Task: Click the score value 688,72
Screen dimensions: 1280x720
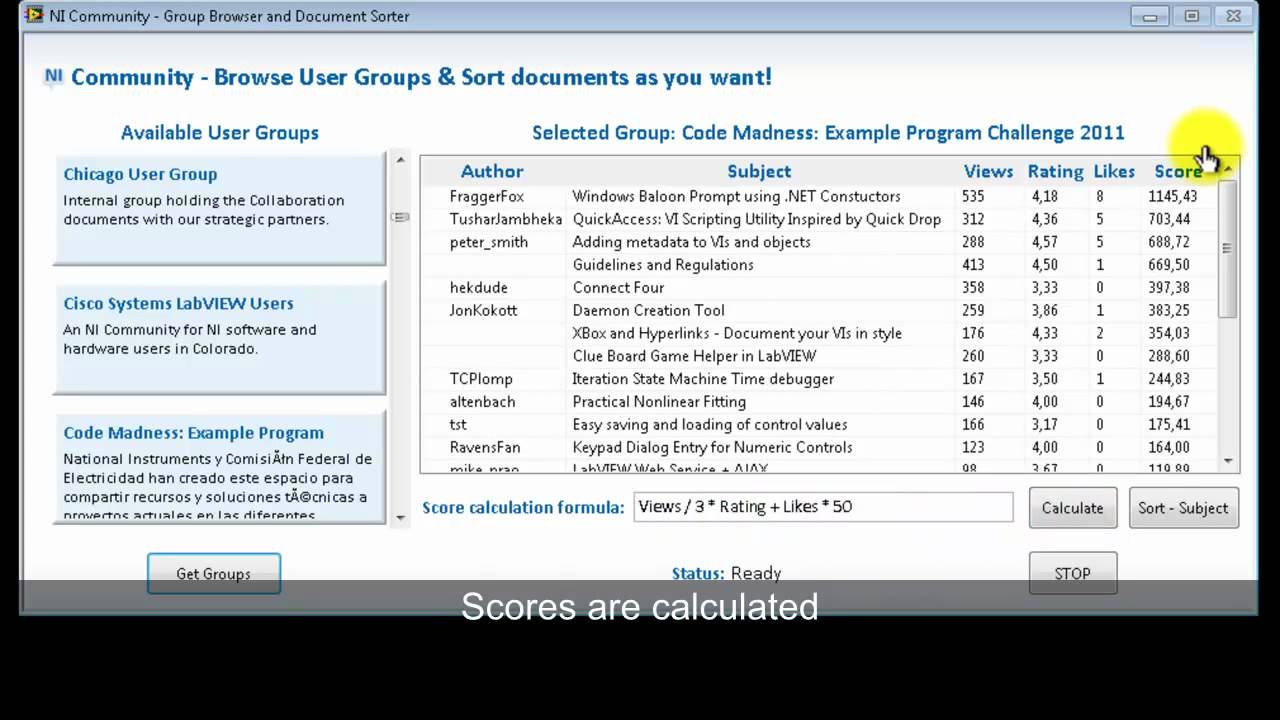Action: click(1169, 242)
